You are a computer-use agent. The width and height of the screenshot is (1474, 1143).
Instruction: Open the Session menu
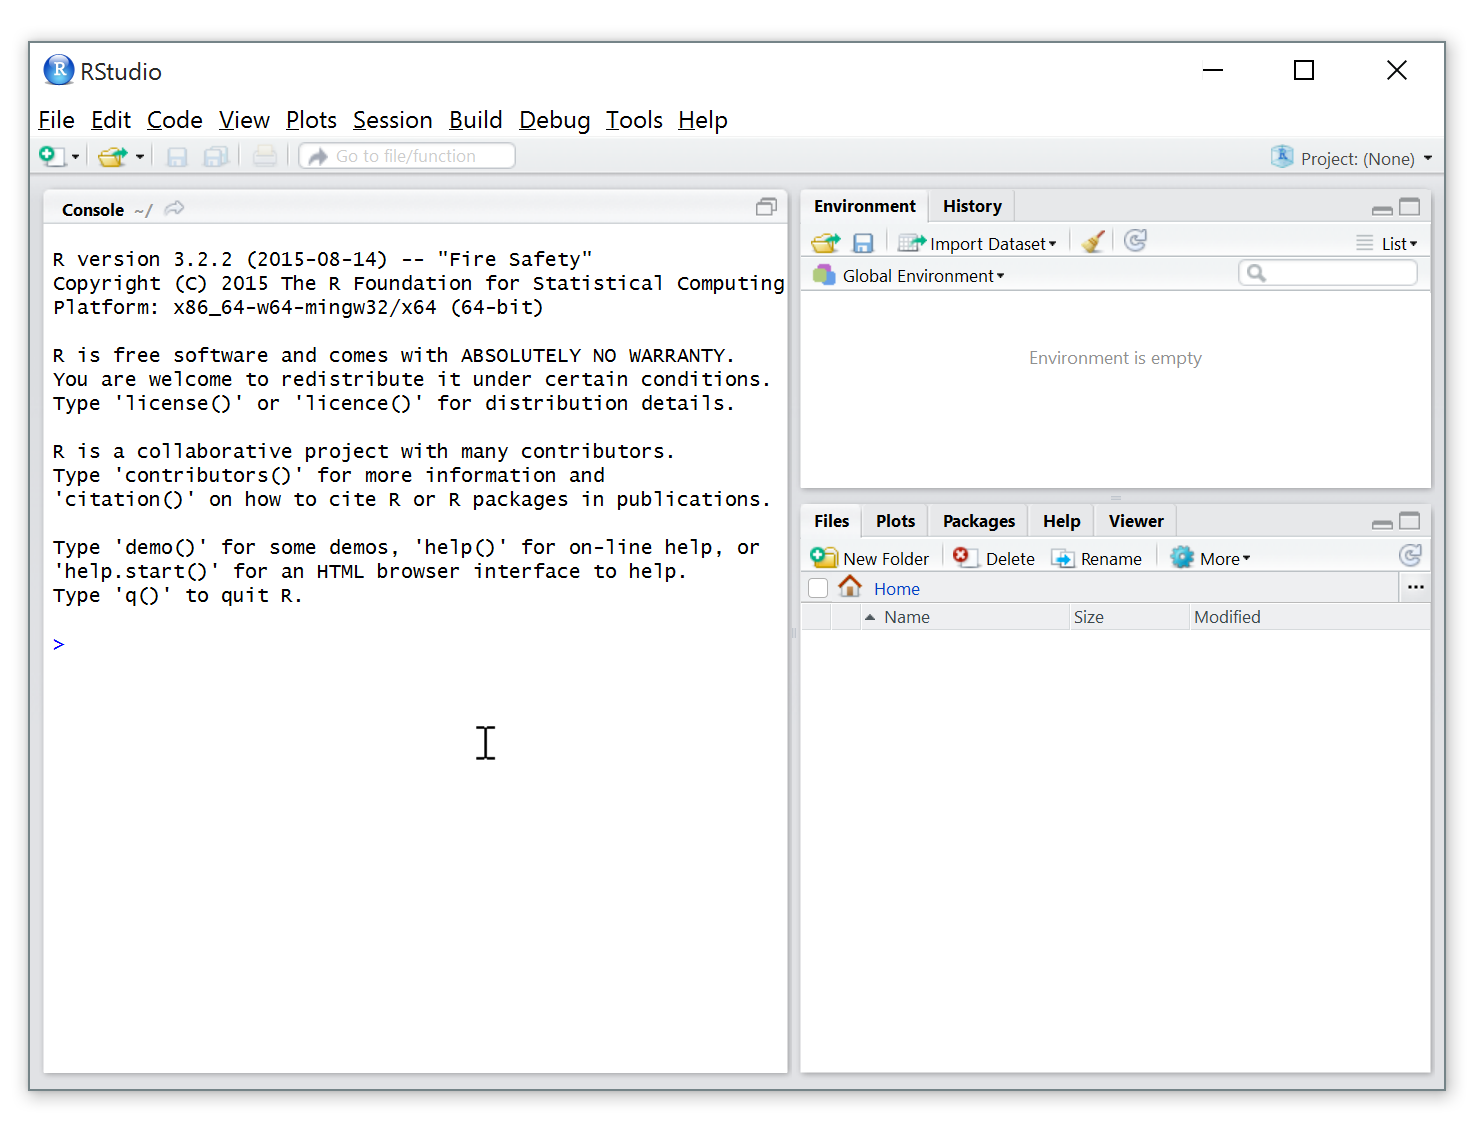pos(393,120)
